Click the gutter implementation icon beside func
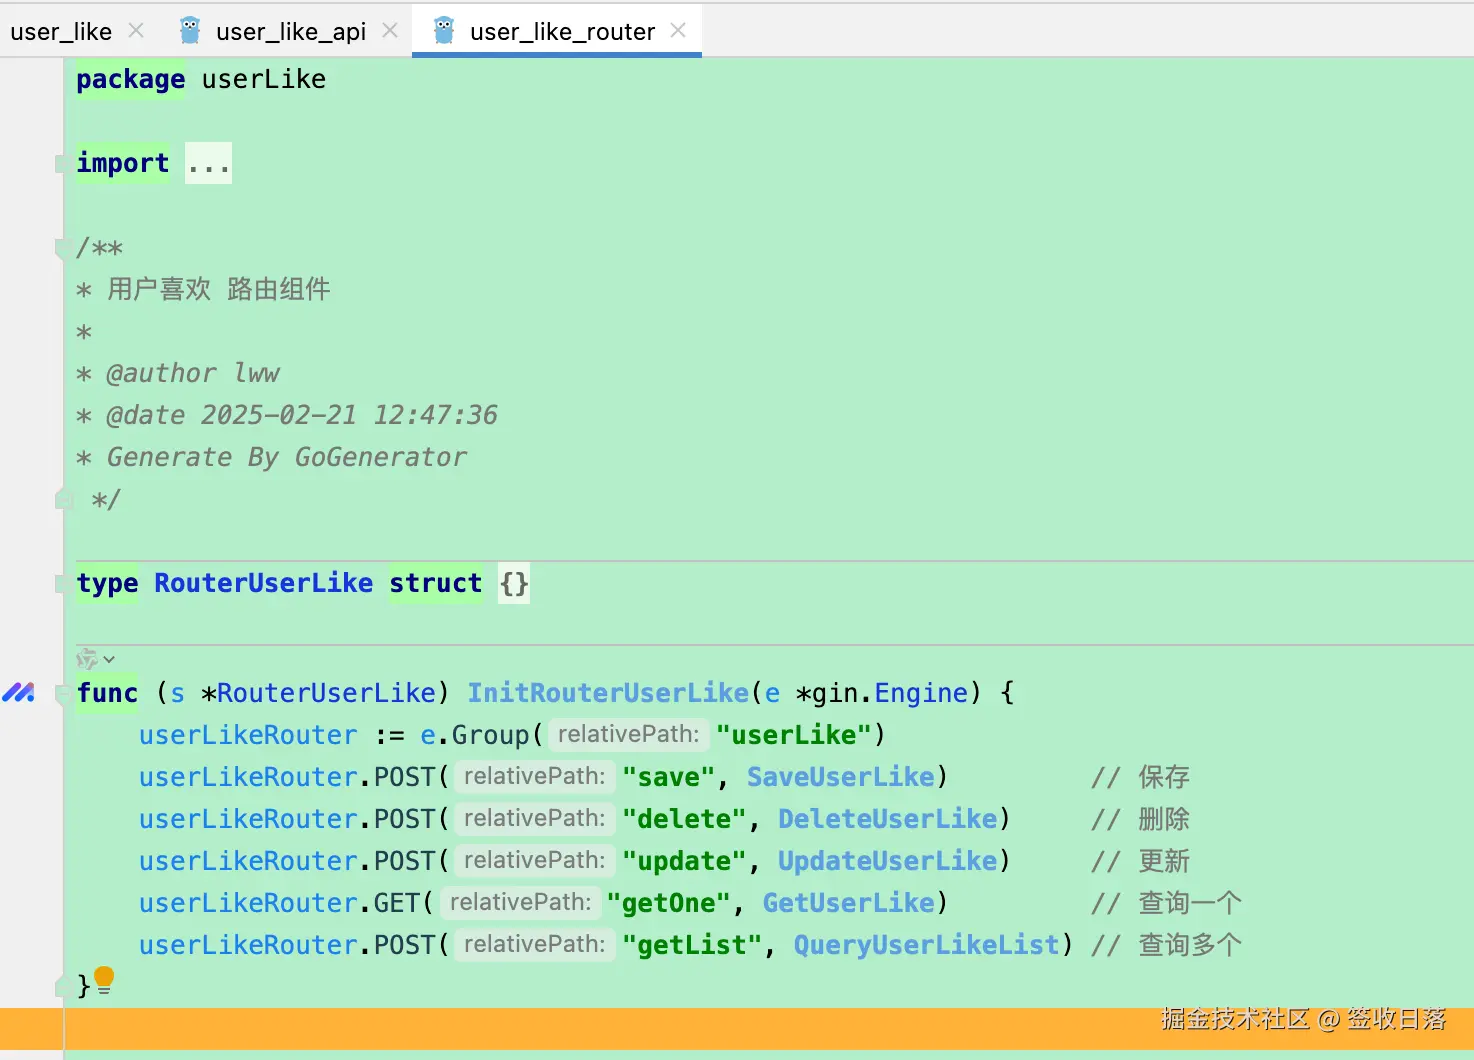Image resolution: width=1474 pixels, height=1060 pixels. point(18,692)
